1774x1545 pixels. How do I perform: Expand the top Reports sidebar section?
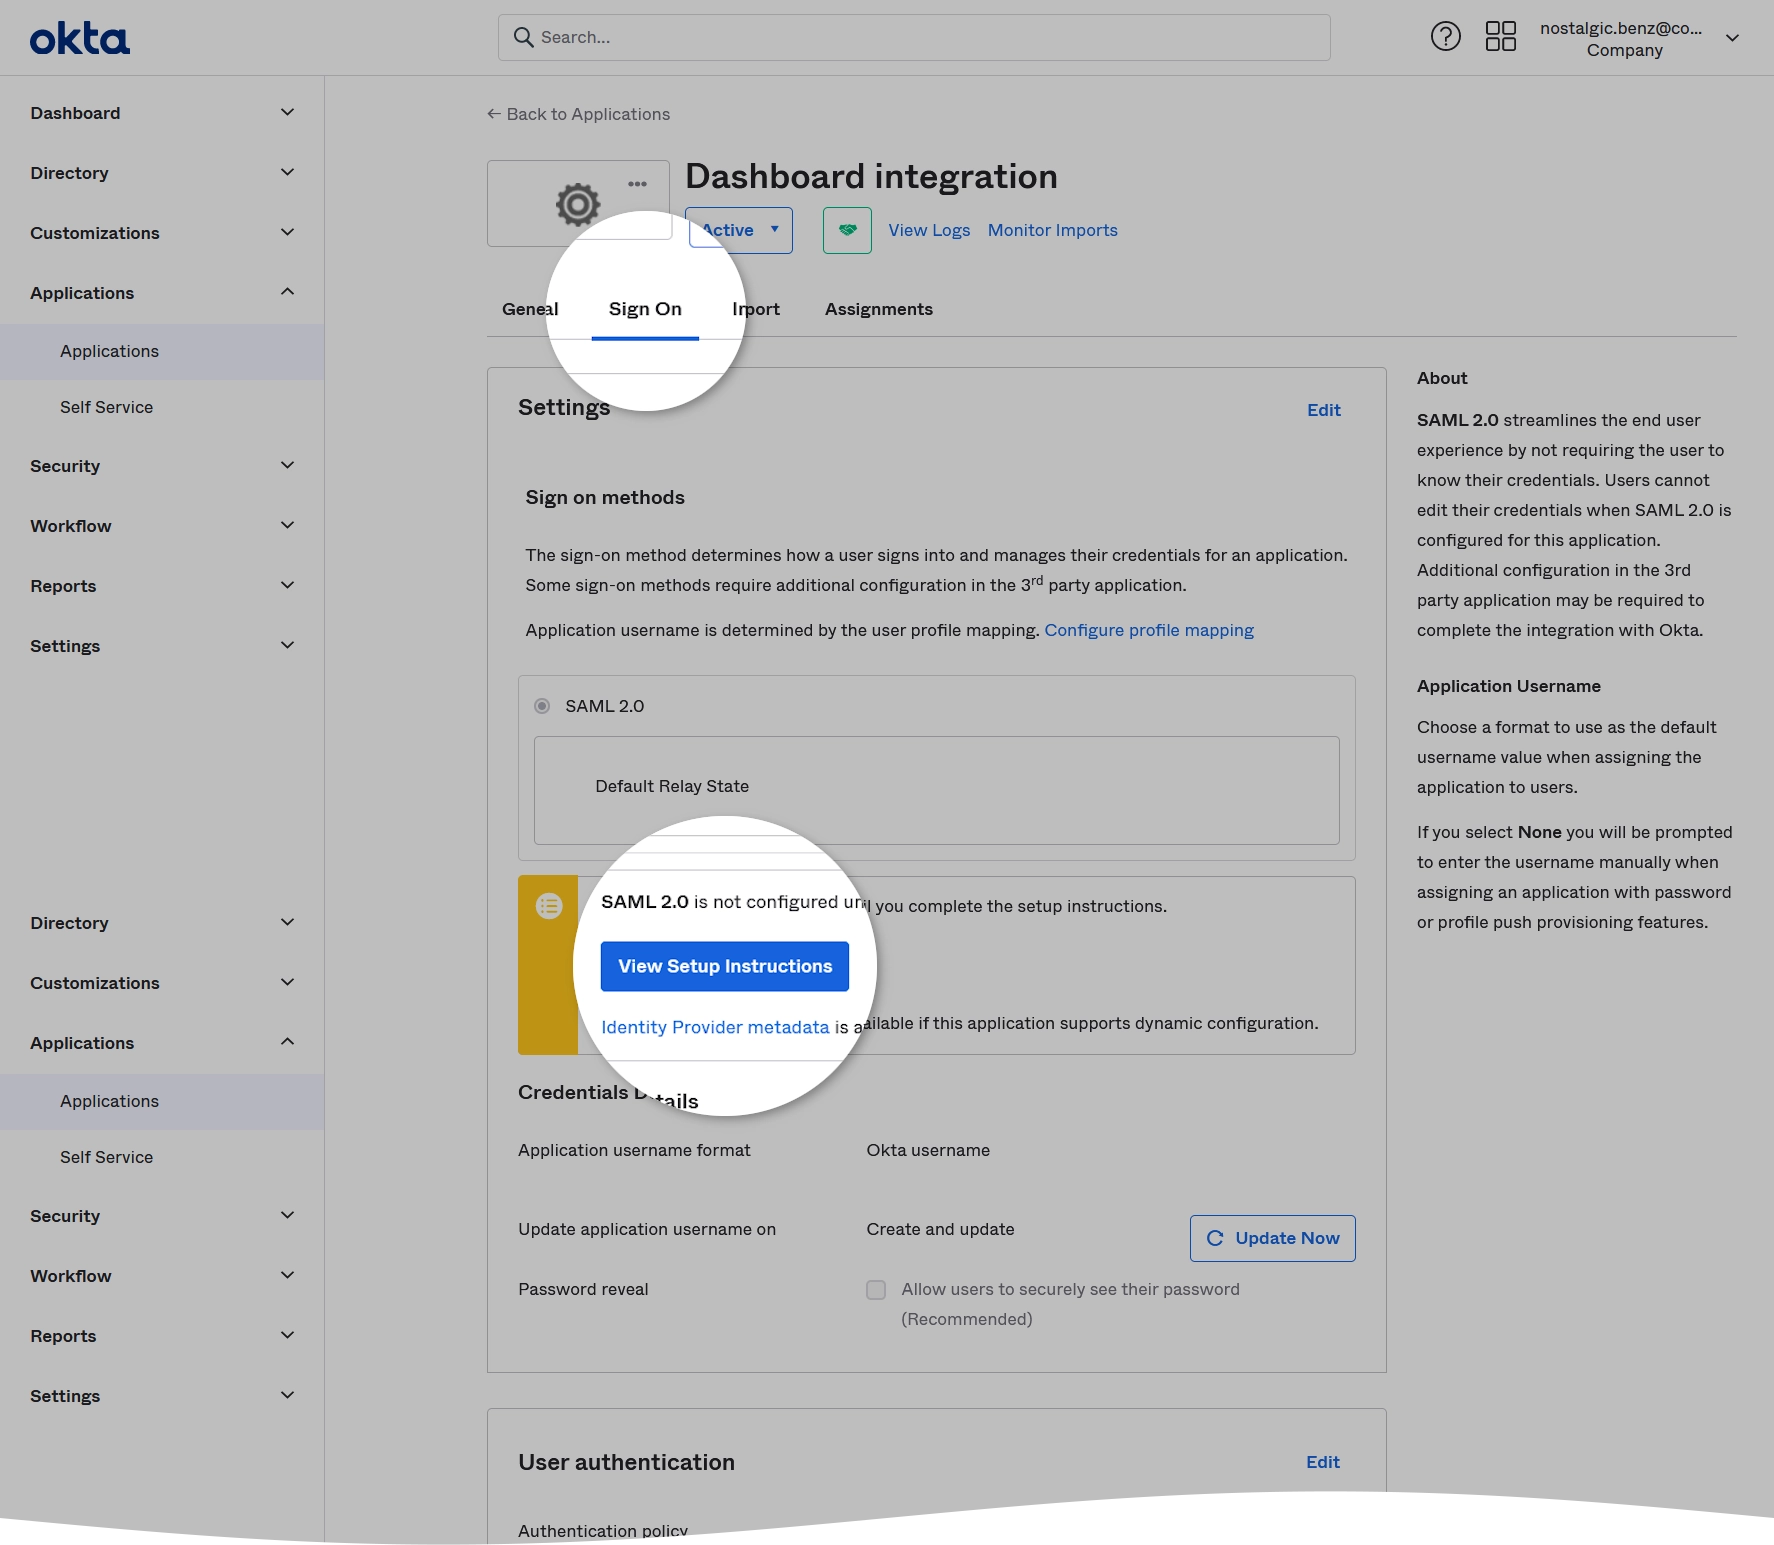[x=162, y=586]
